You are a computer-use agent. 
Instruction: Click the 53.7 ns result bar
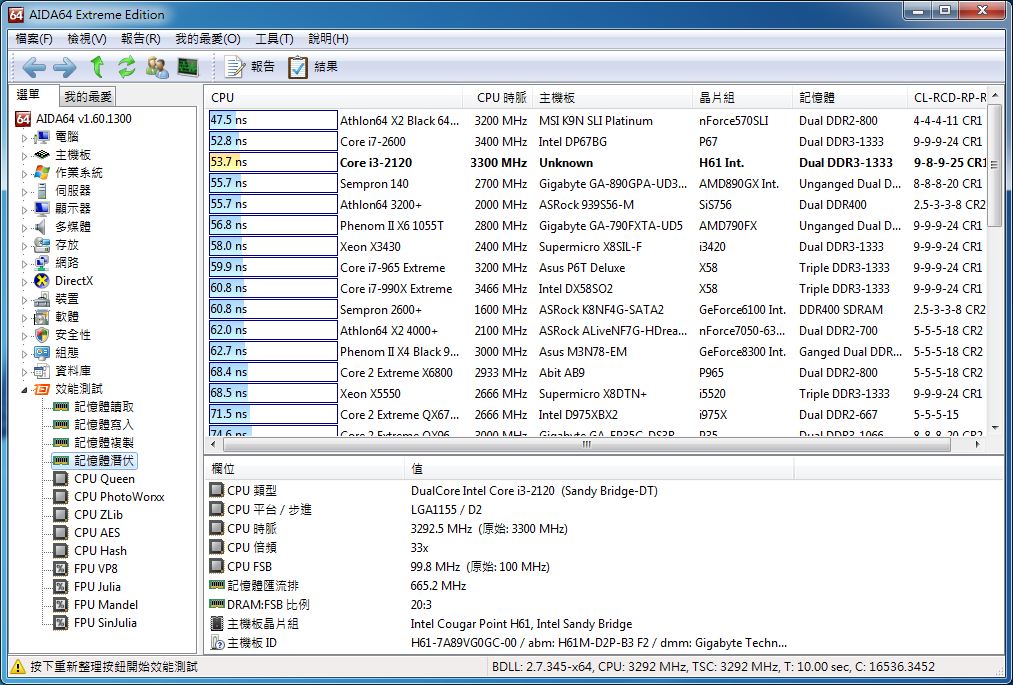273,162
